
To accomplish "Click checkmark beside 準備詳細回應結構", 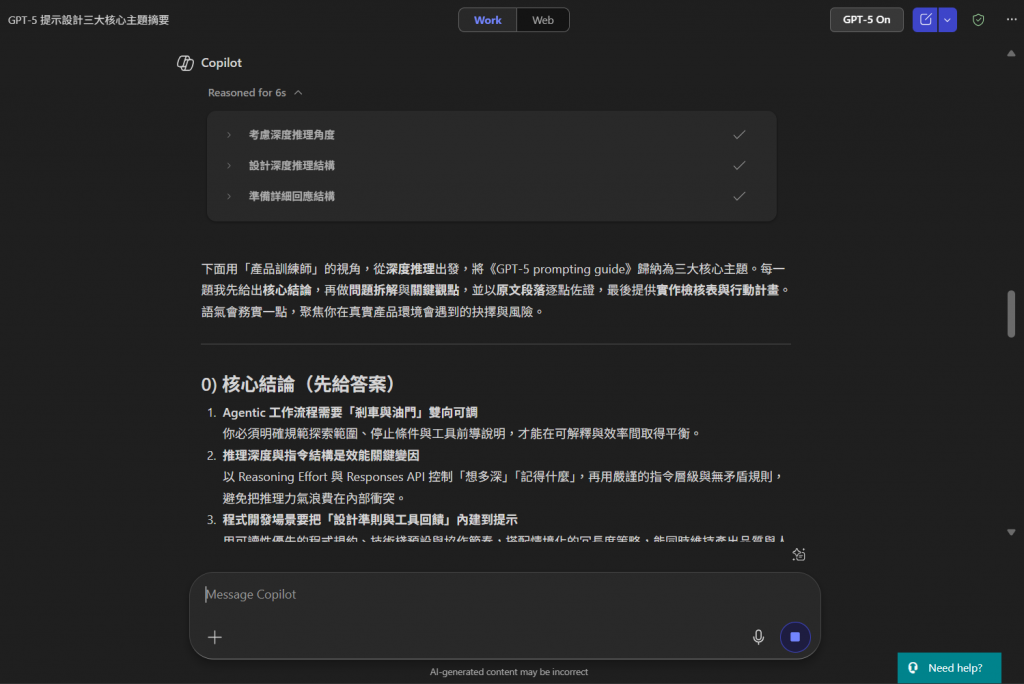I will [739, 196].
